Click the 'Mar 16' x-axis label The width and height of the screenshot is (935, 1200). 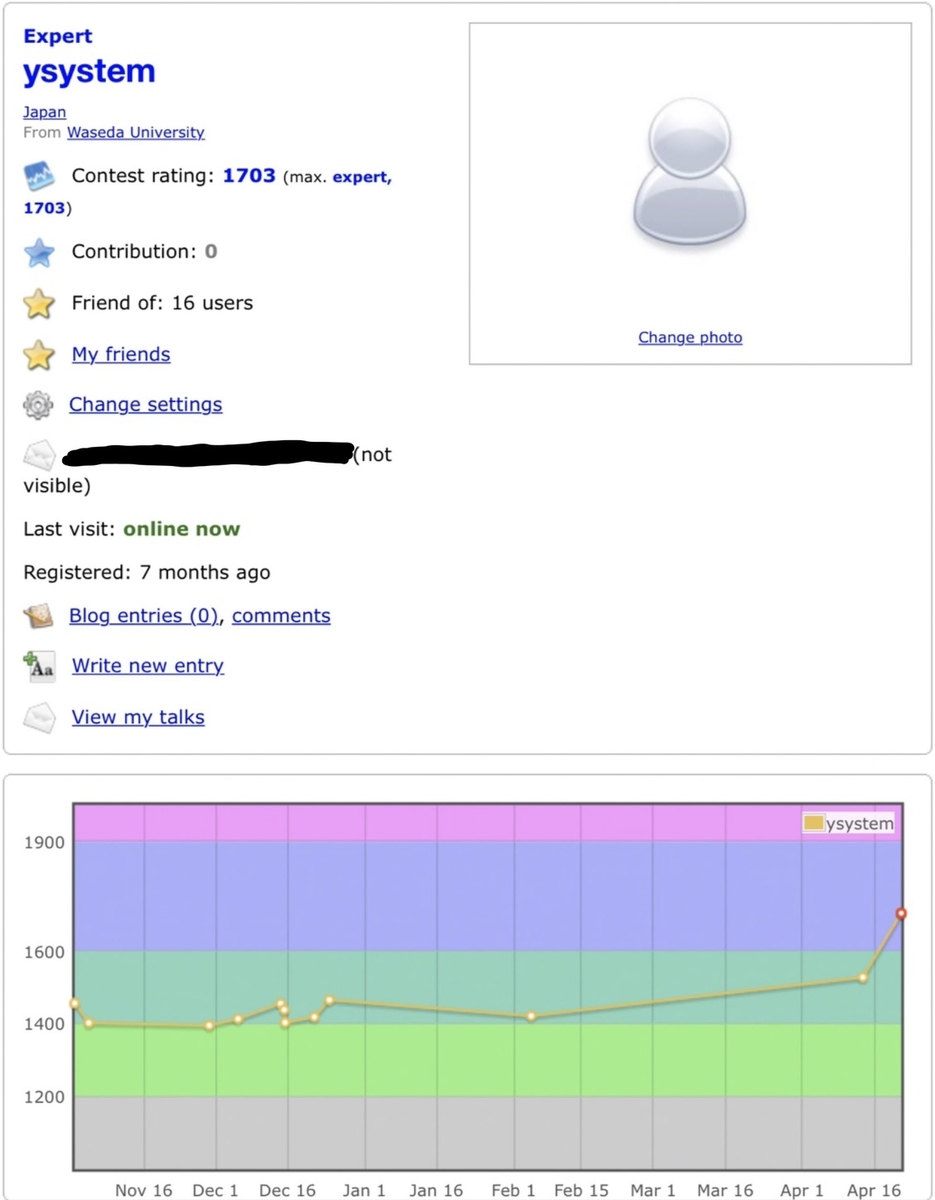tap(725, 1190)
